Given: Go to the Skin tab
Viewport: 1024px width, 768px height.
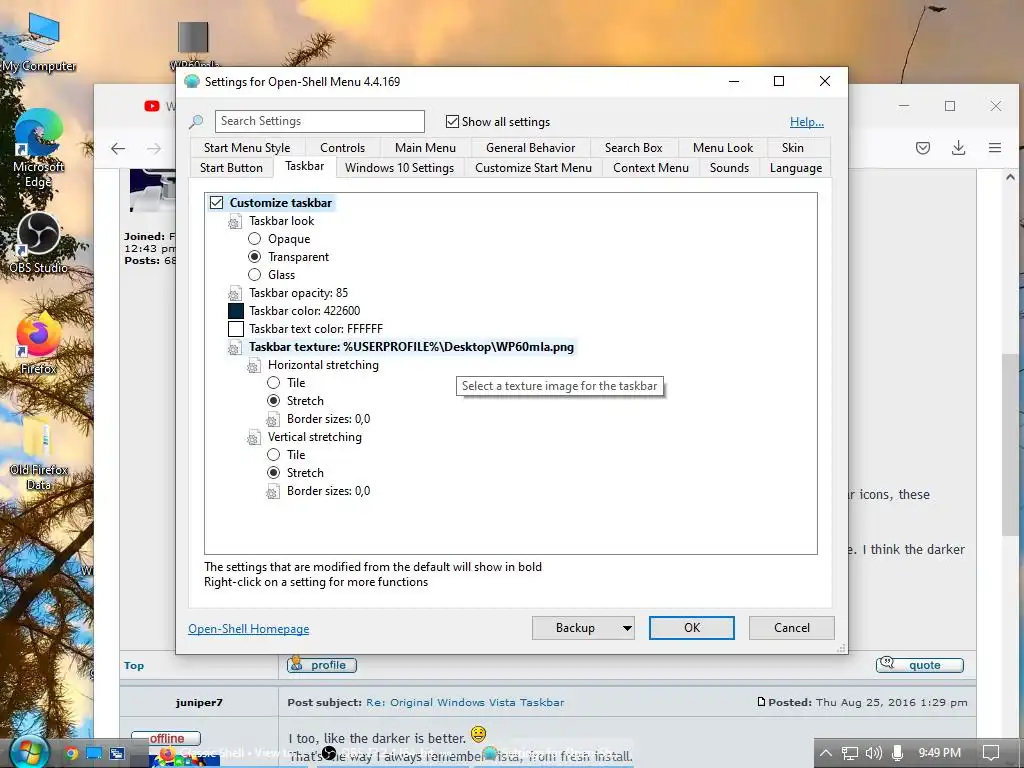Looking at the screenshot, I should (793, 148).
